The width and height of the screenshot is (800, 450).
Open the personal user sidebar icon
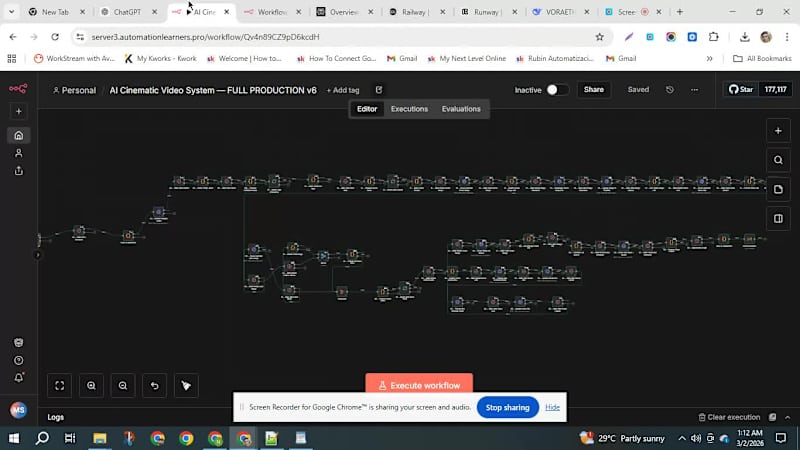pos(18,153)
